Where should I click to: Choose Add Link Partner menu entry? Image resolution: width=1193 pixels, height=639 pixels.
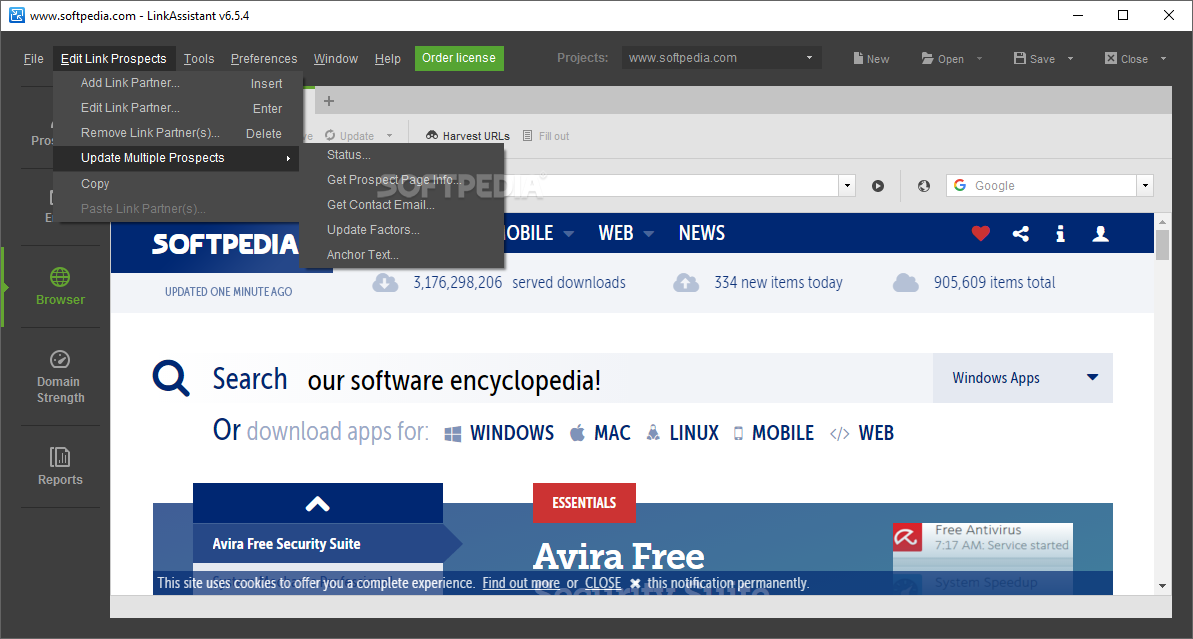pos(178,83)
